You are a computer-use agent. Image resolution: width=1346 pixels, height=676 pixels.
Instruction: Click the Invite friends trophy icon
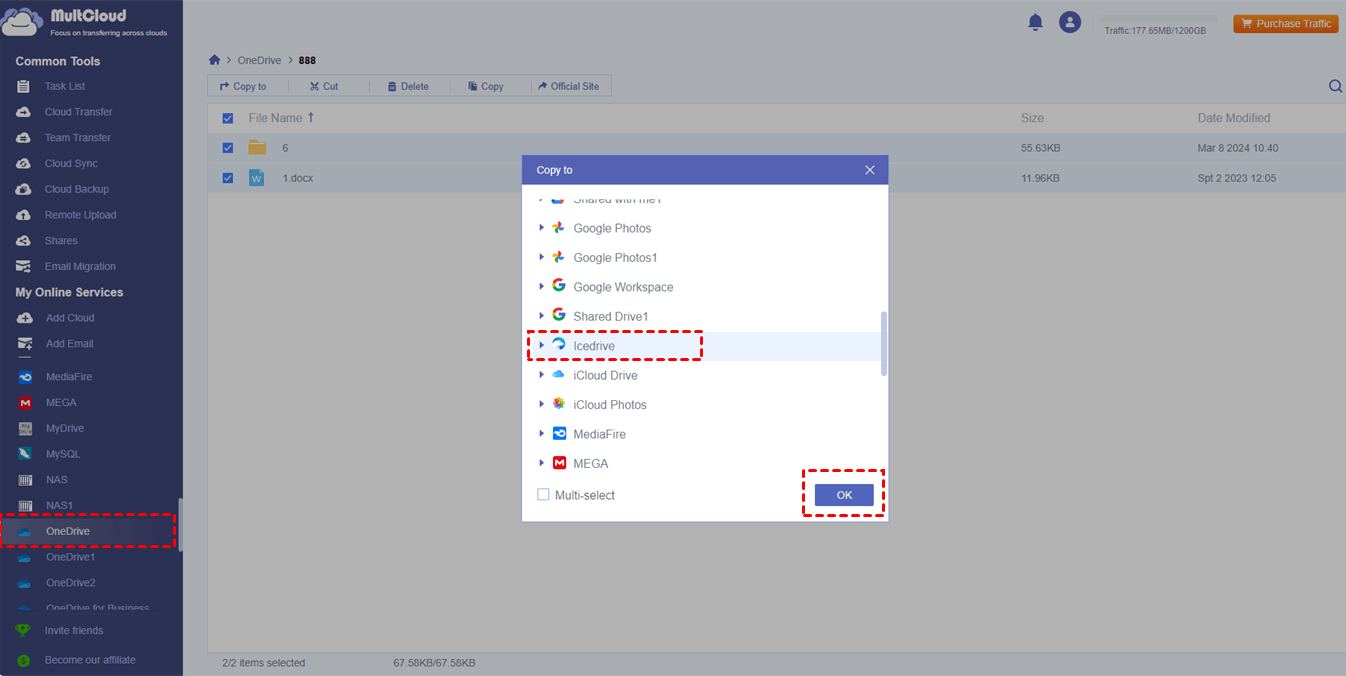coord(23,631)
